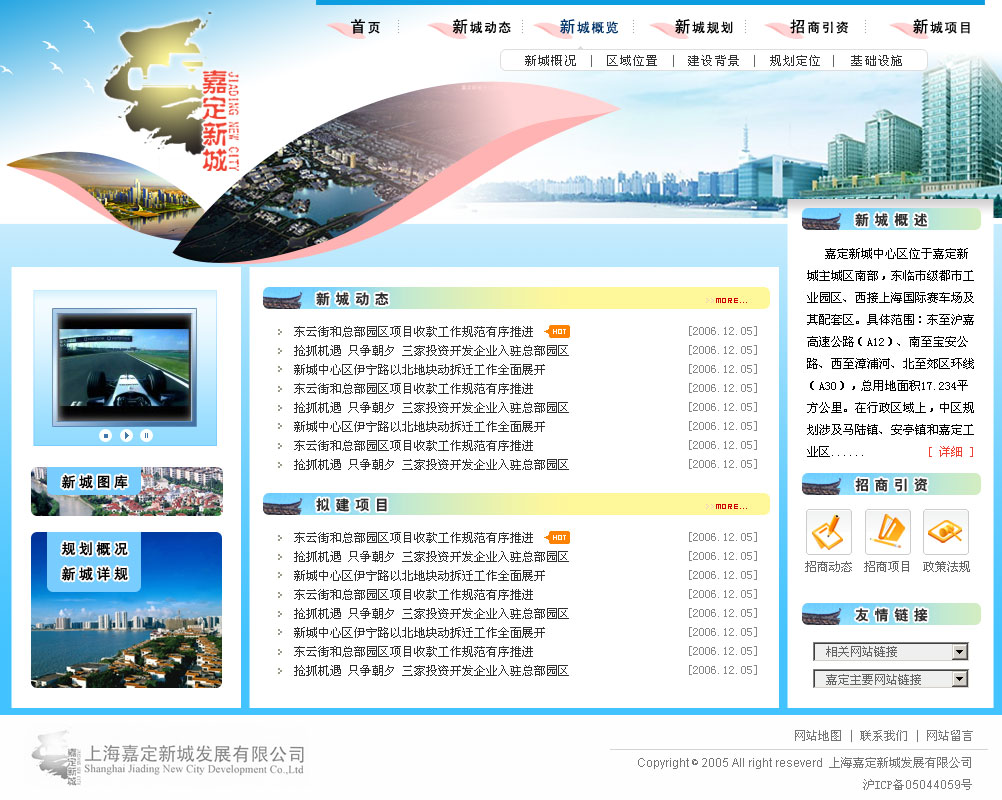Viewport: 1002px width, 800px height.
Task: Click MORE in the 新城动态 header
Action: [731, 300]
